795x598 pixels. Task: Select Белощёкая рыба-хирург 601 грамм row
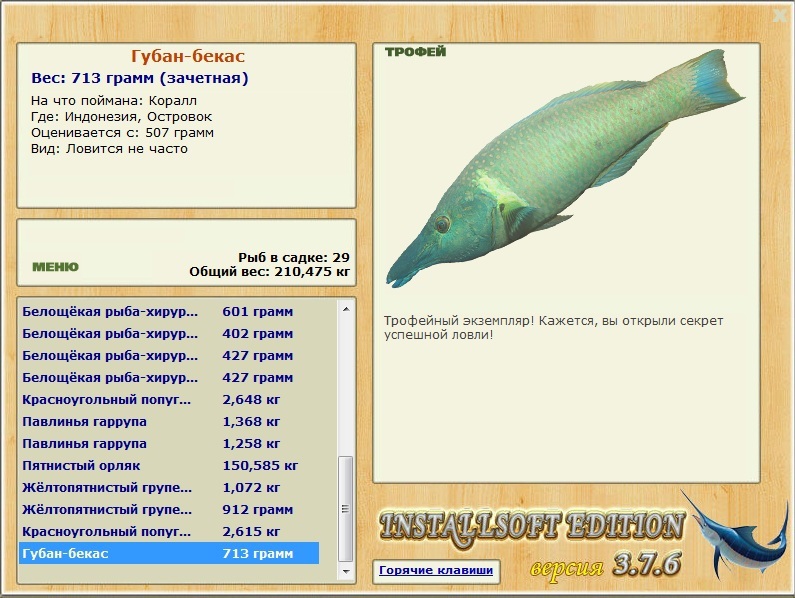pyautogui.click(x=169, y=311)
